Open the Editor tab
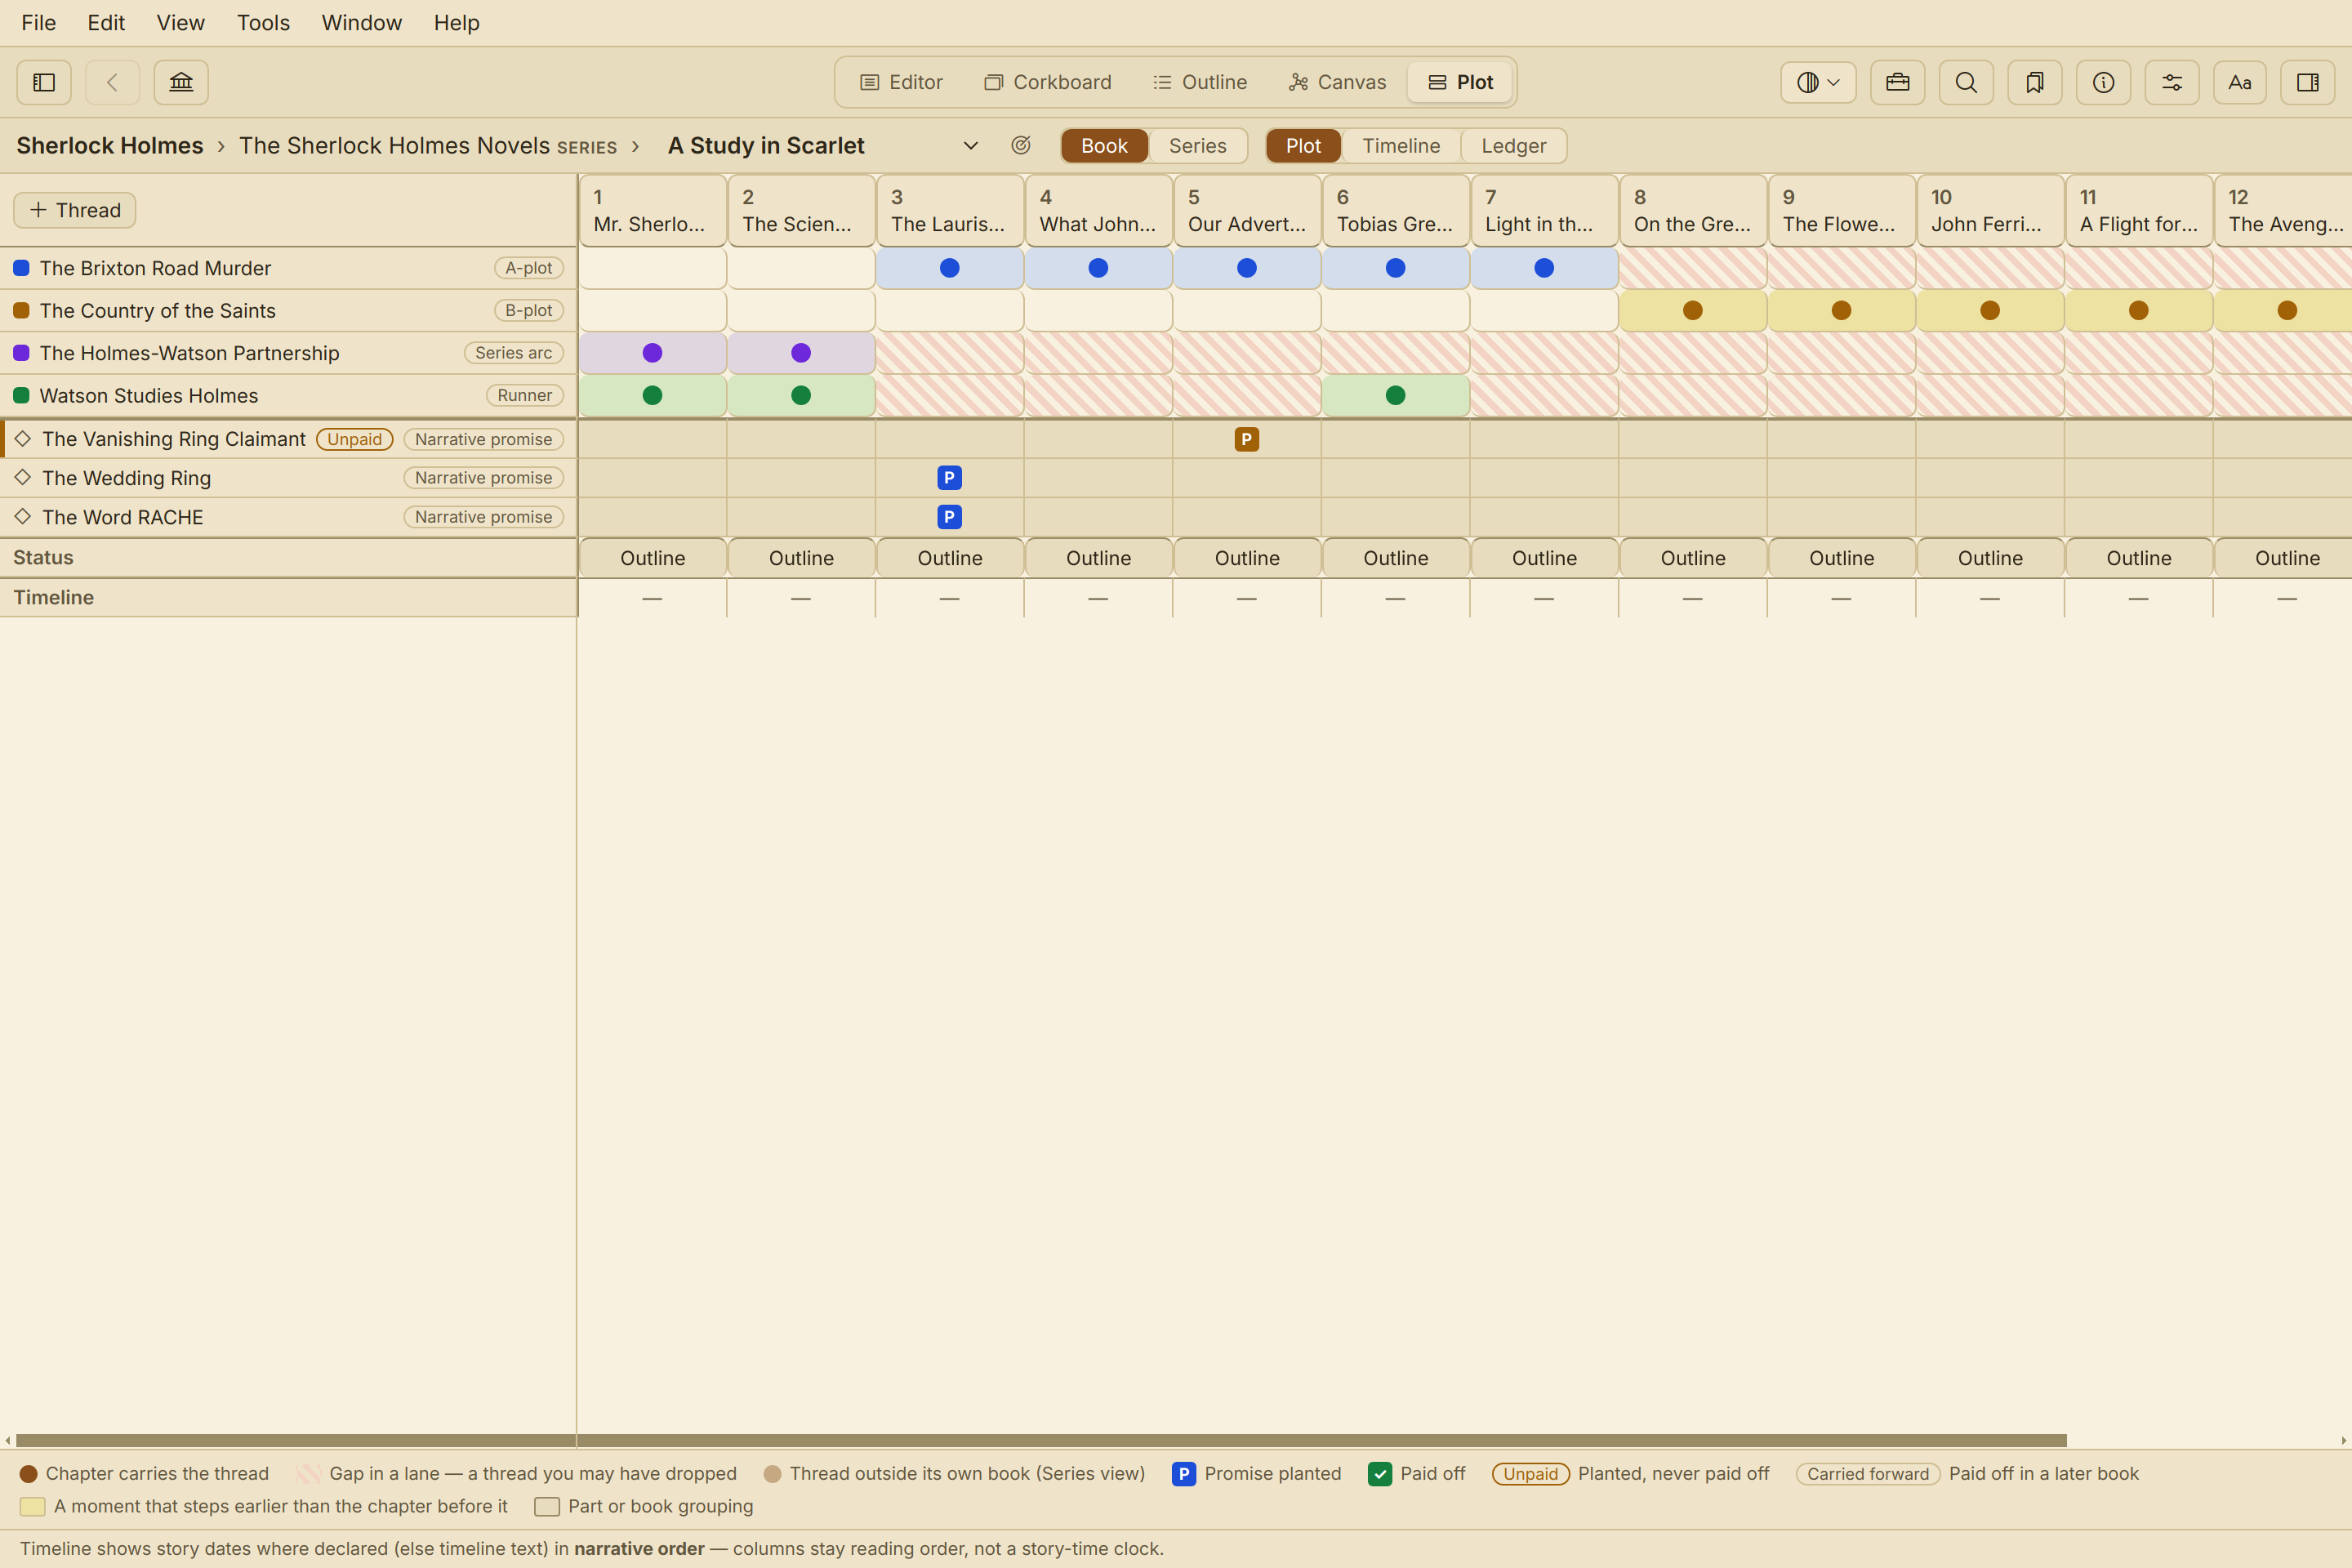Viewport: 2352px width, 1568px height. 901,82
